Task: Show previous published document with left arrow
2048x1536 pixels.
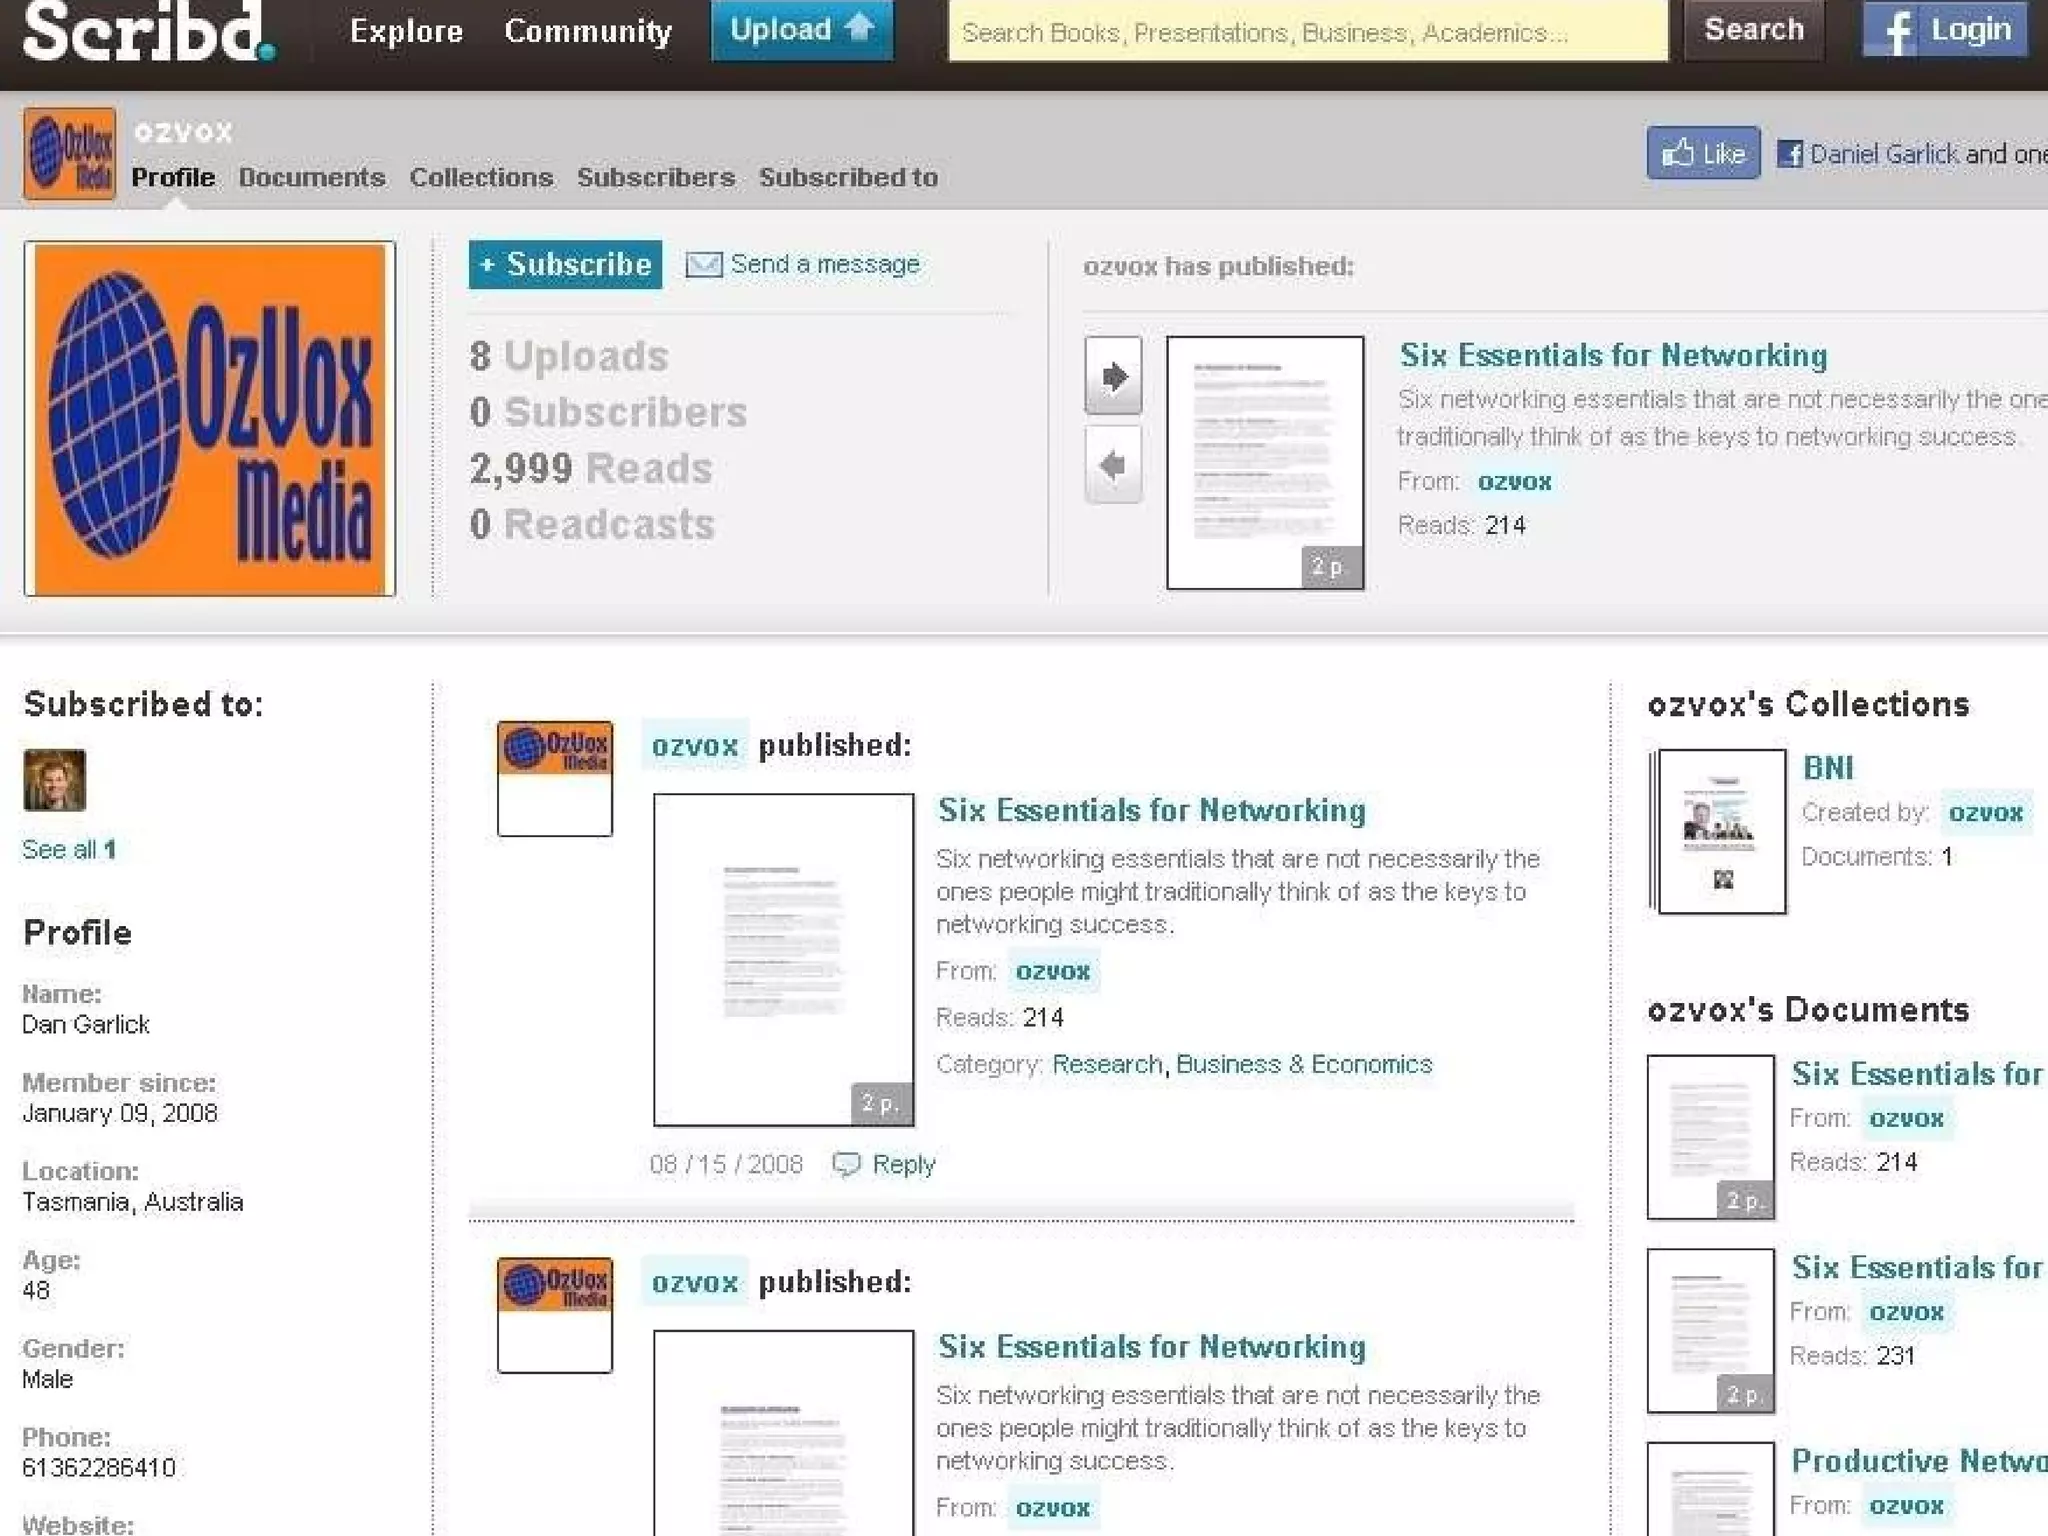Action: click(1113, 465)
